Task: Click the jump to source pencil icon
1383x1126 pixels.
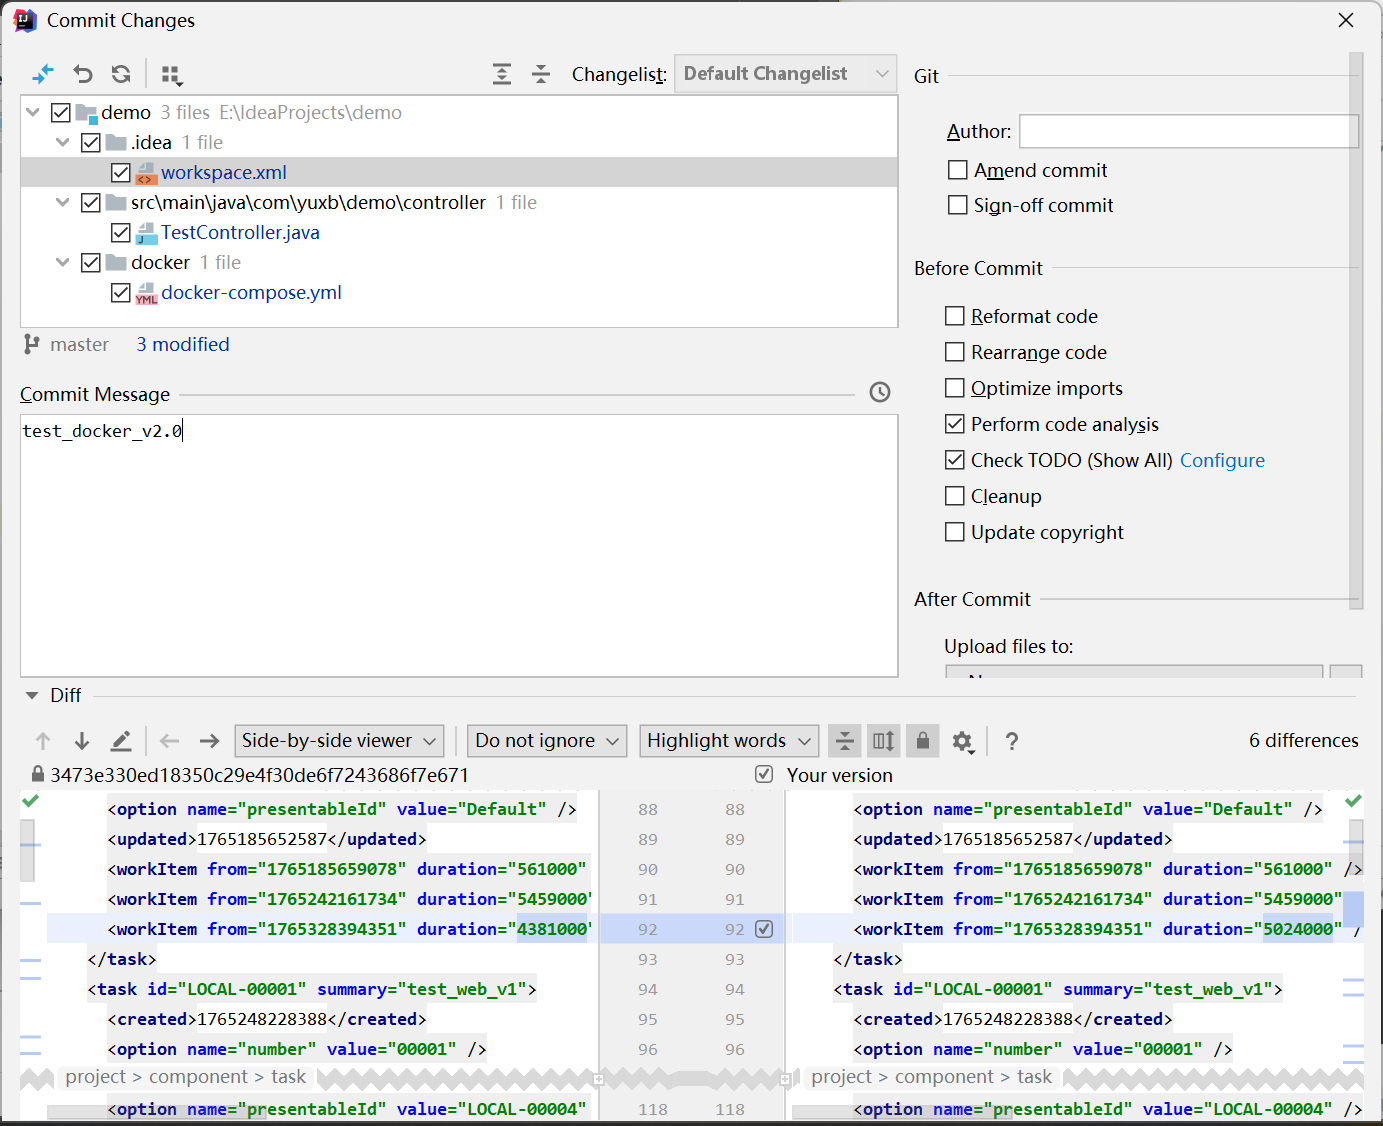Action: [x=121, y=741]
